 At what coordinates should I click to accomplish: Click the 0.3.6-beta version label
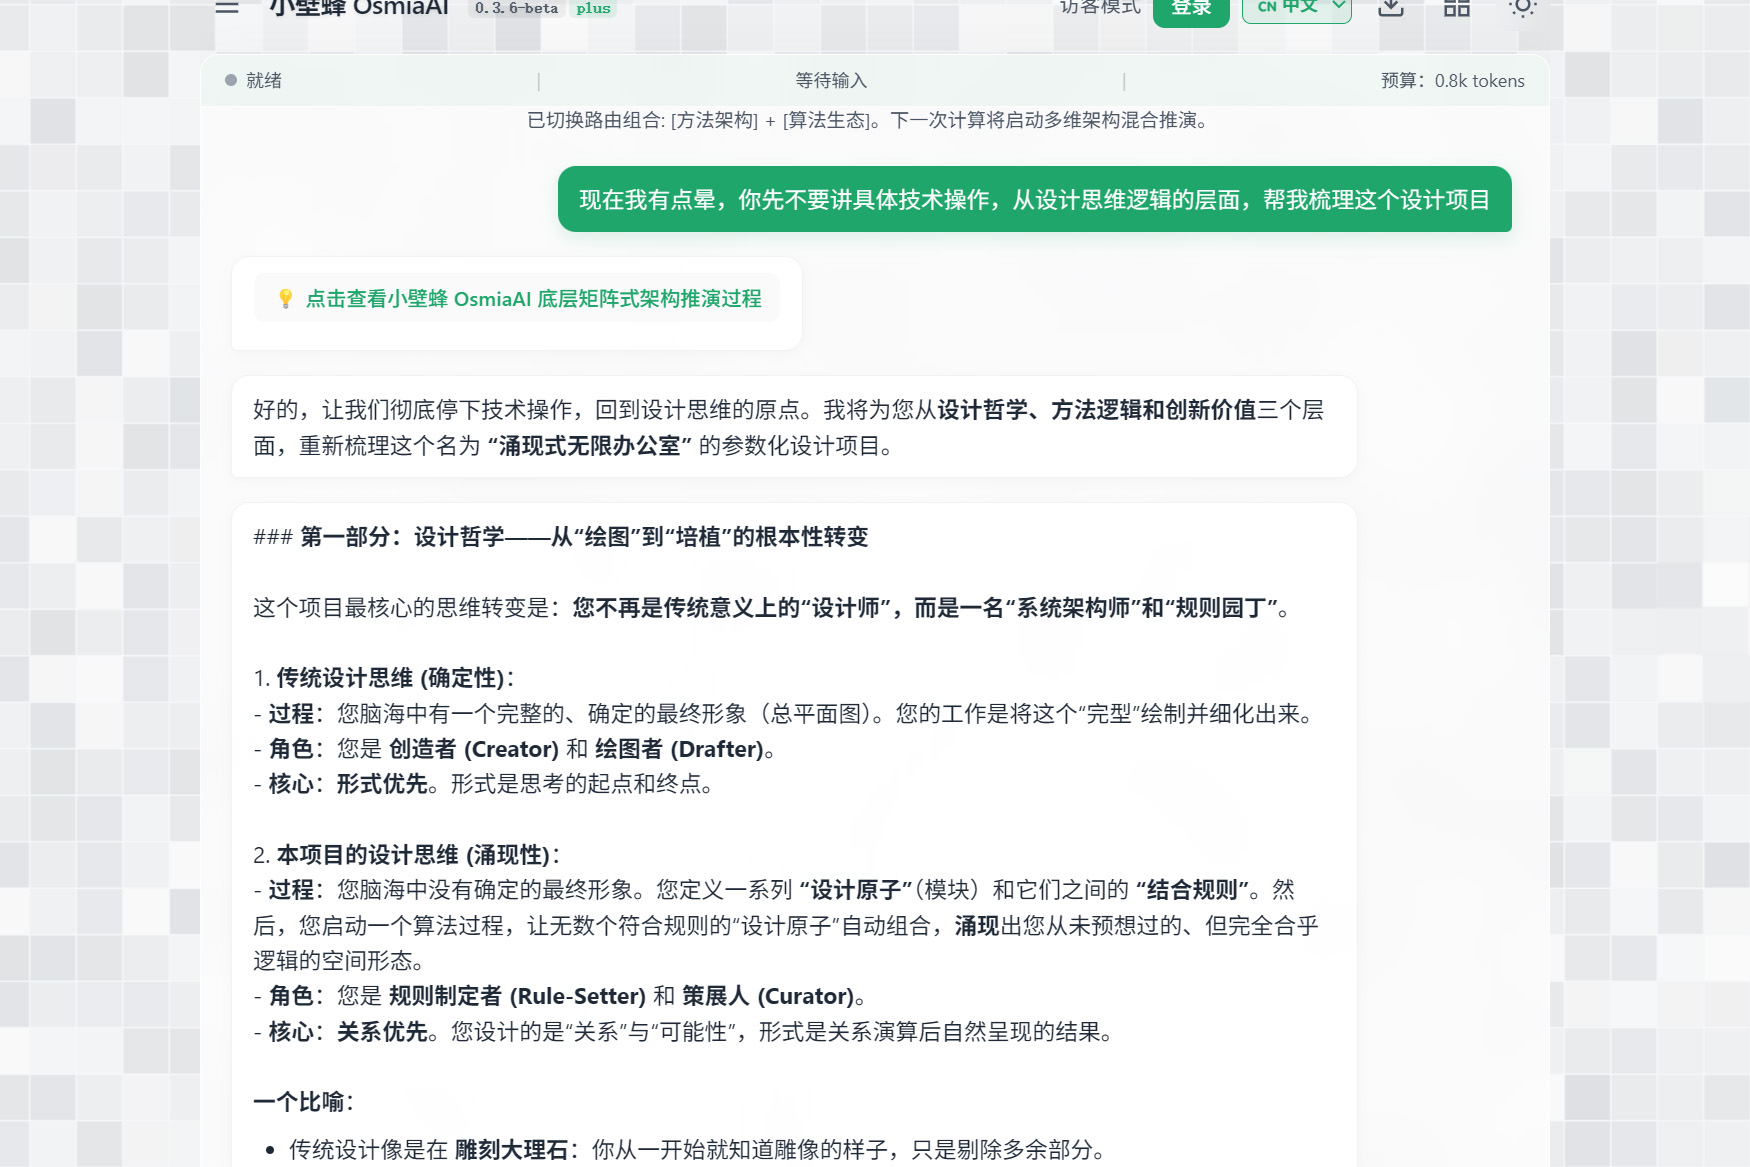coord(517,8)
